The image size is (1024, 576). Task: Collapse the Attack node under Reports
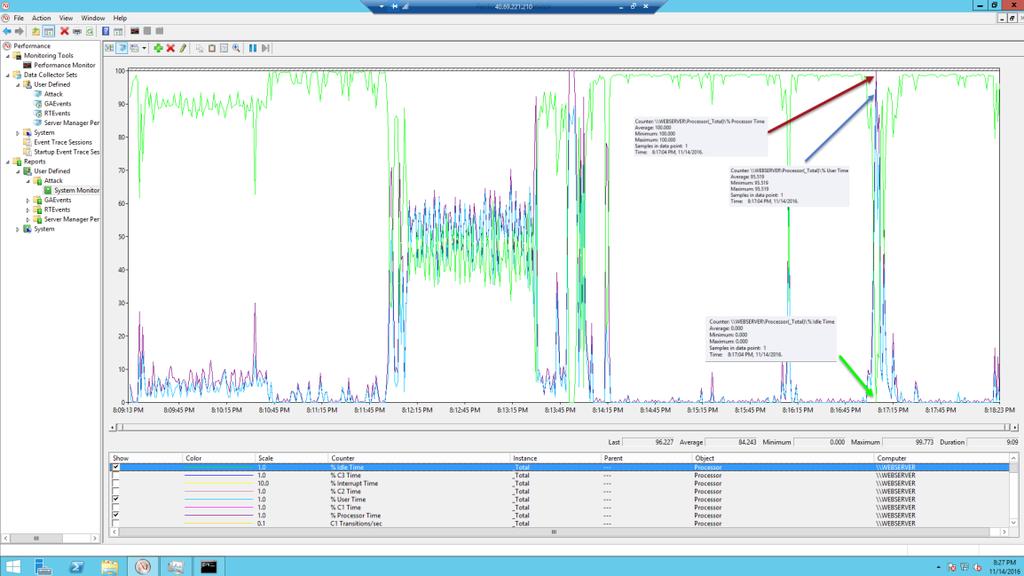point(27,181)
